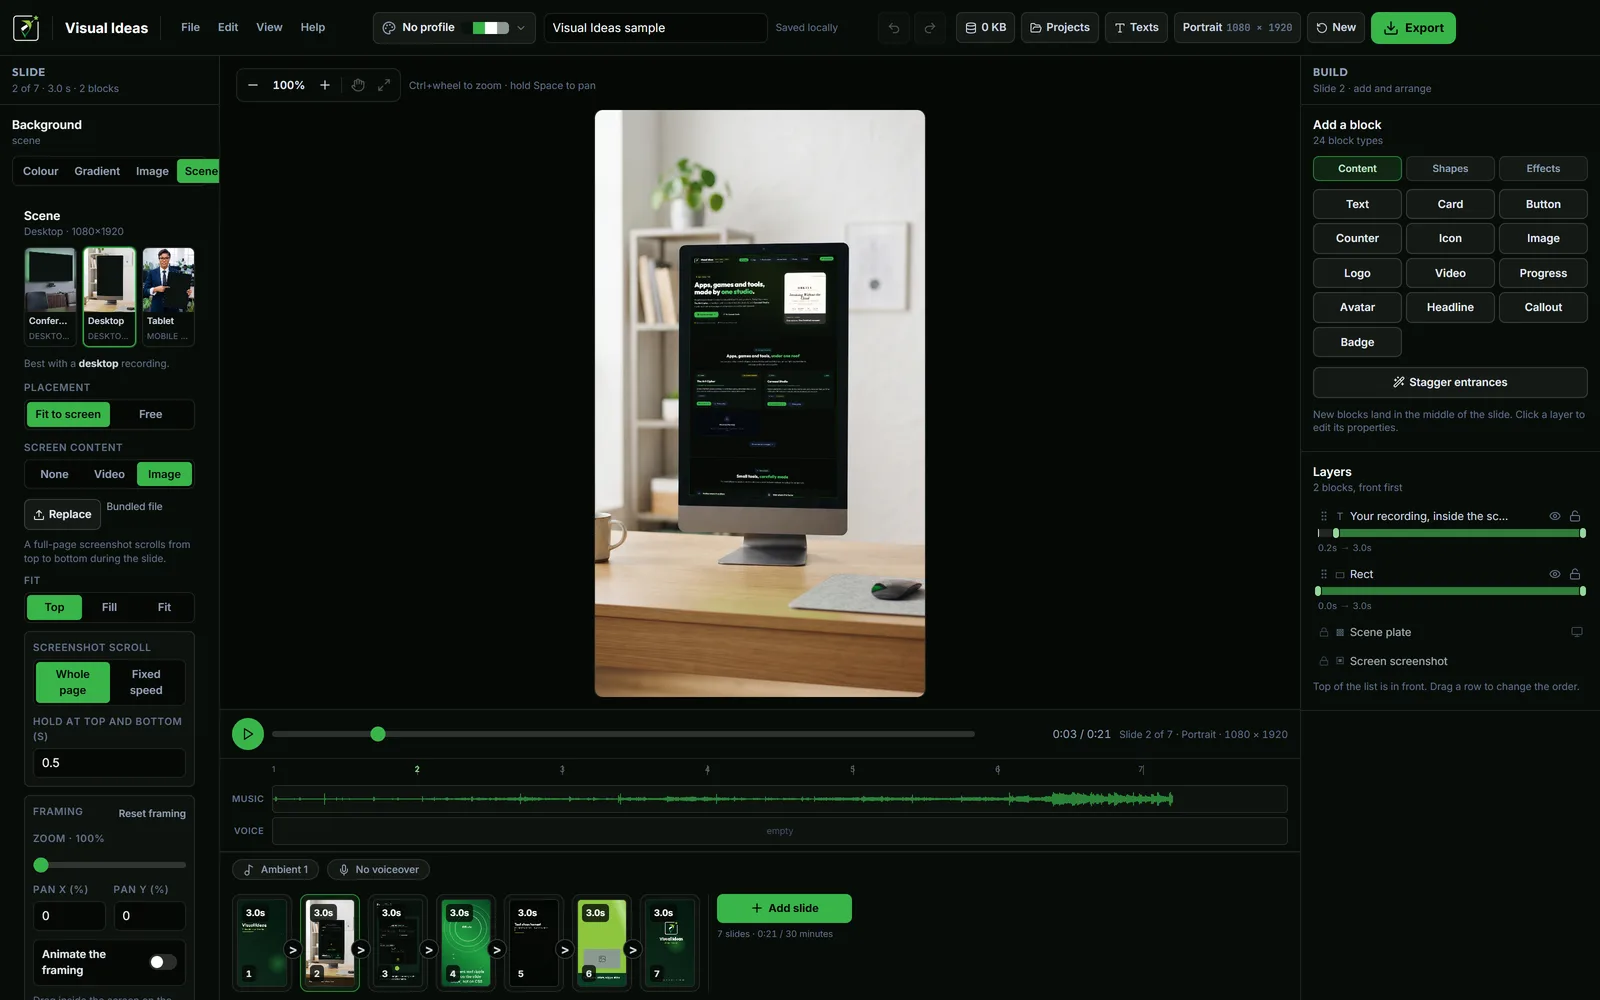This screenshot has height=1000, width=1600.
Task: Click the Stagger entrances button
Action: point(1450,382)
